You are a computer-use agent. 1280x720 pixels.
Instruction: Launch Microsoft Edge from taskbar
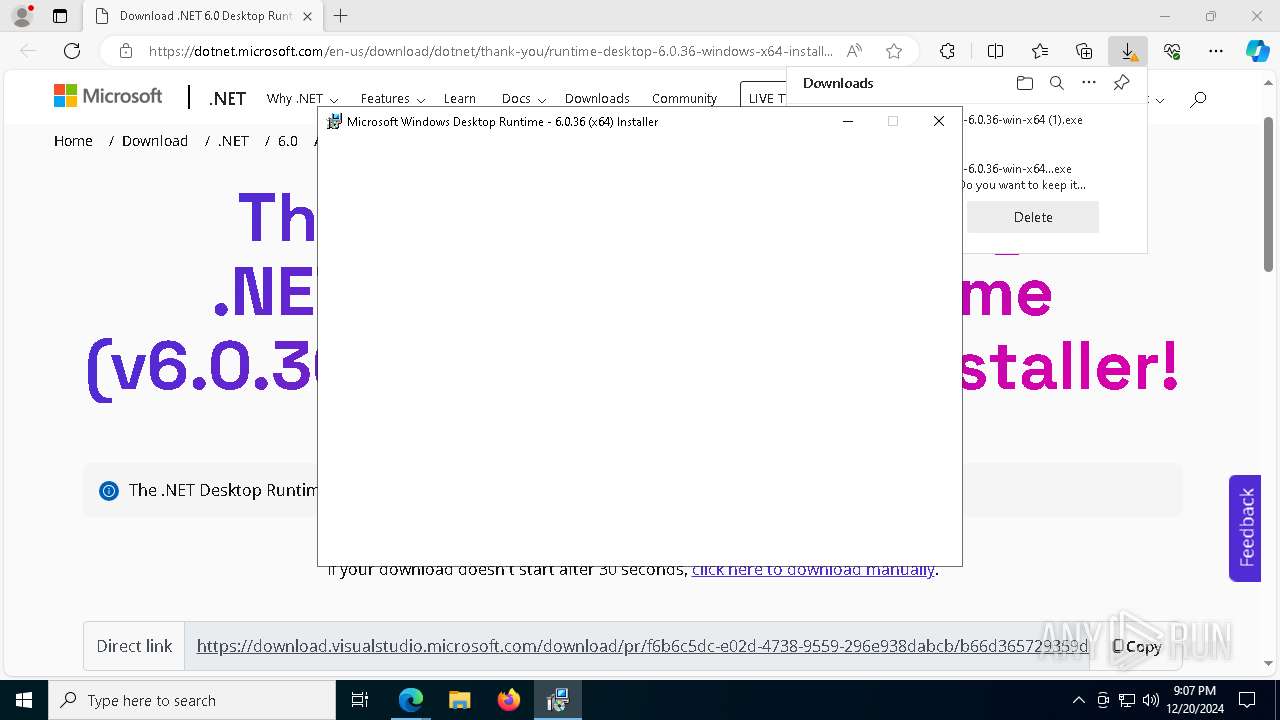click(410, 700)
